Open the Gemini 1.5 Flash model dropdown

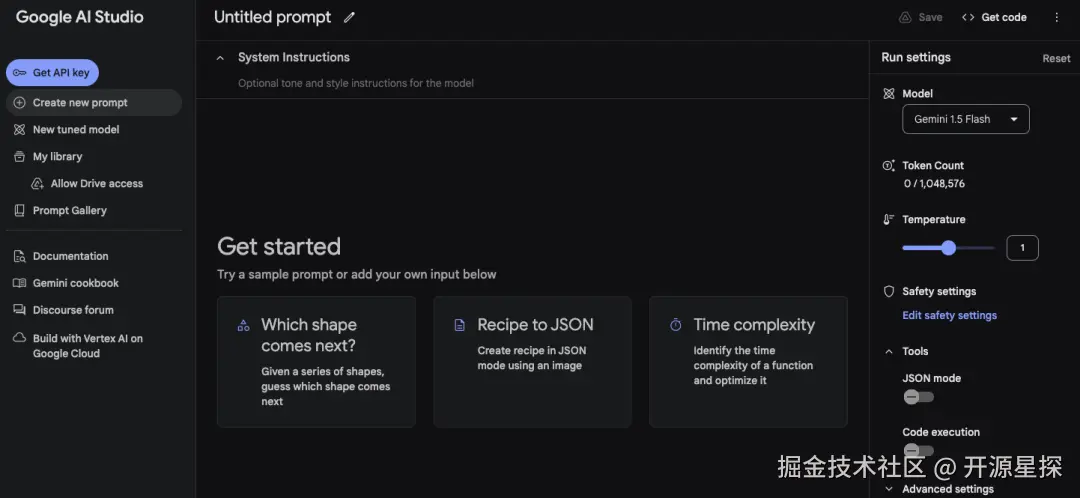pos(965,119)
